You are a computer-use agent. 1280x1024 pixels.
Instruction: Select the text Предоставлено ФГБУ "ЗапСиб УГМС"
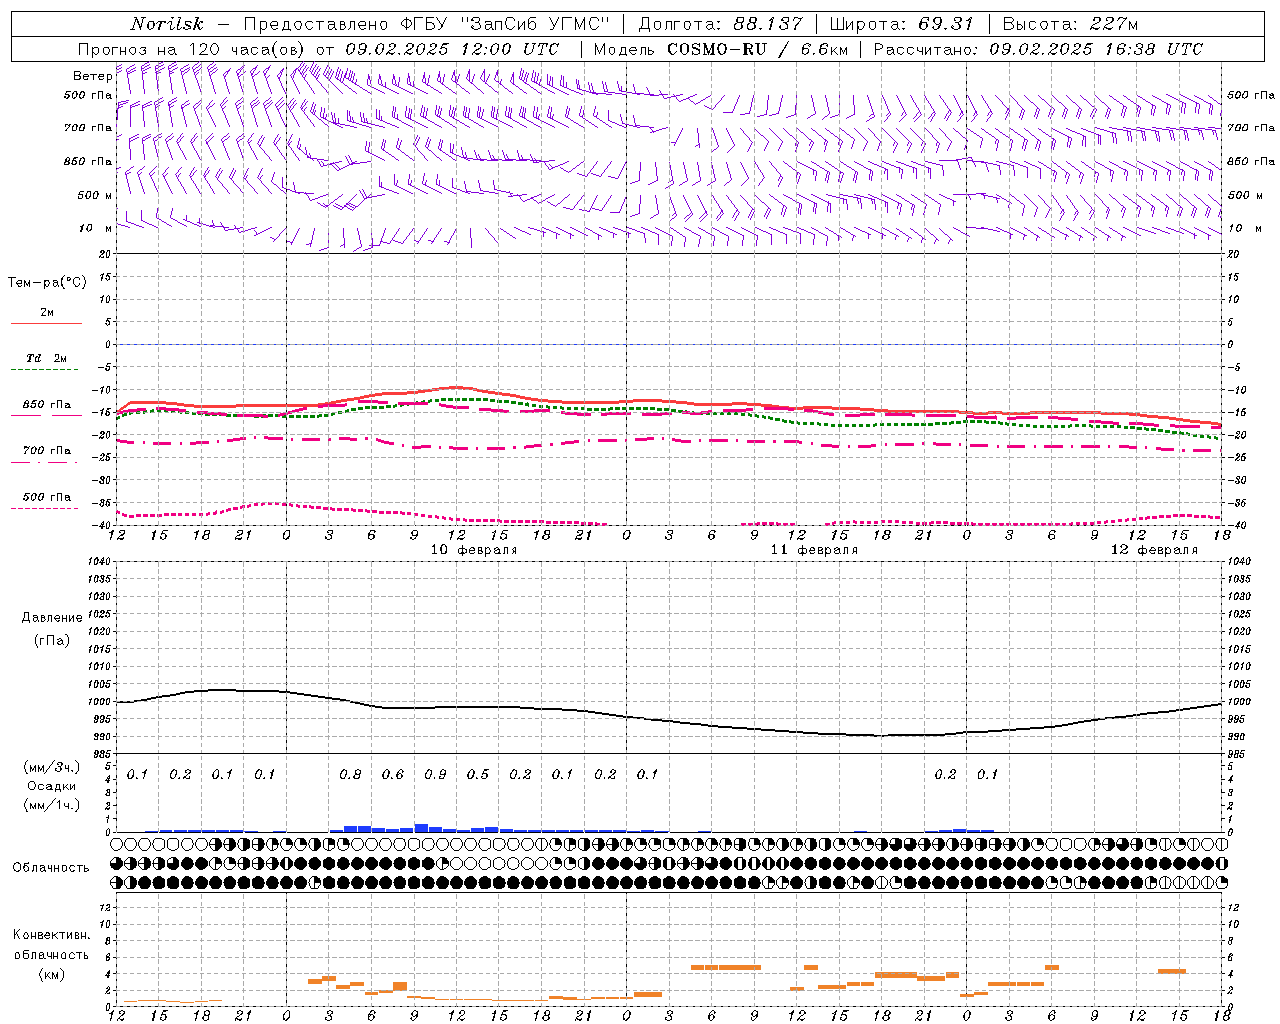pyautogui.click(x=427, y=24)
